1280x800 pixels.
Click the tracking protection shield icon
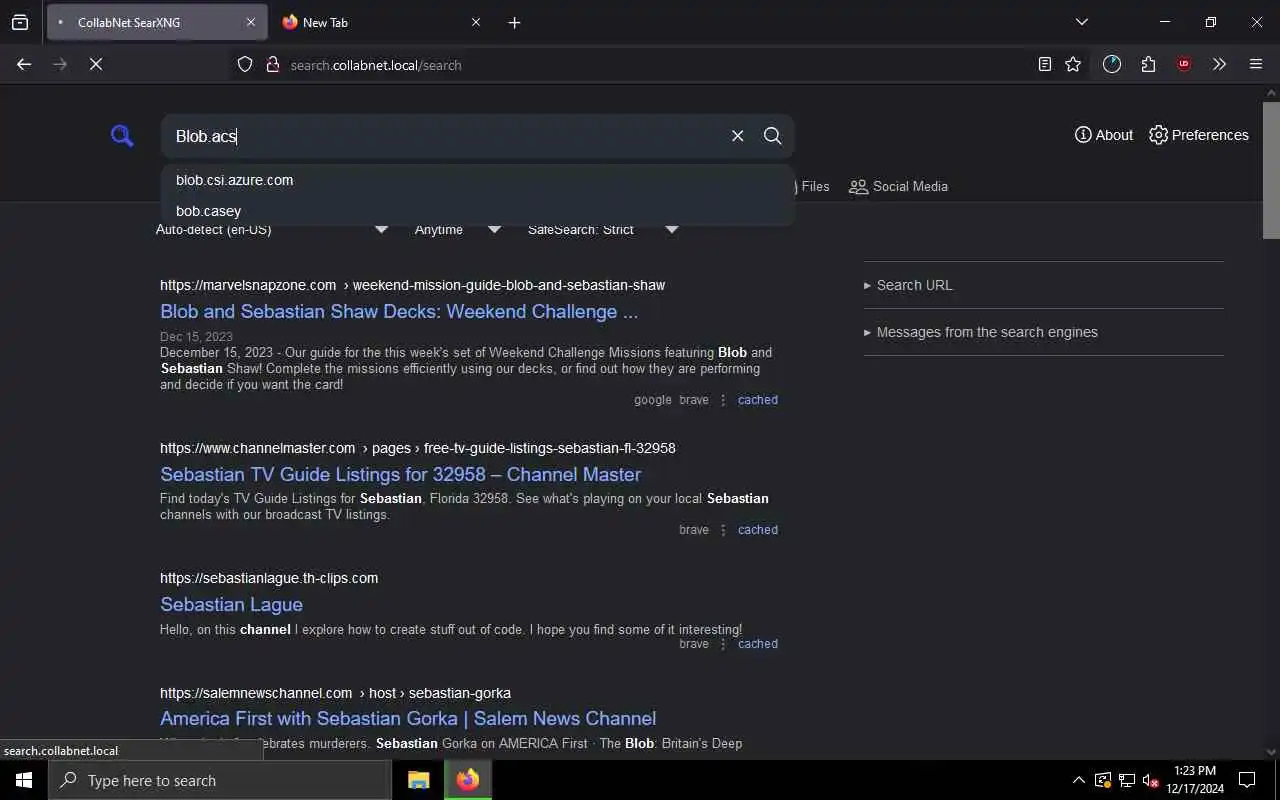pos(245,64)
